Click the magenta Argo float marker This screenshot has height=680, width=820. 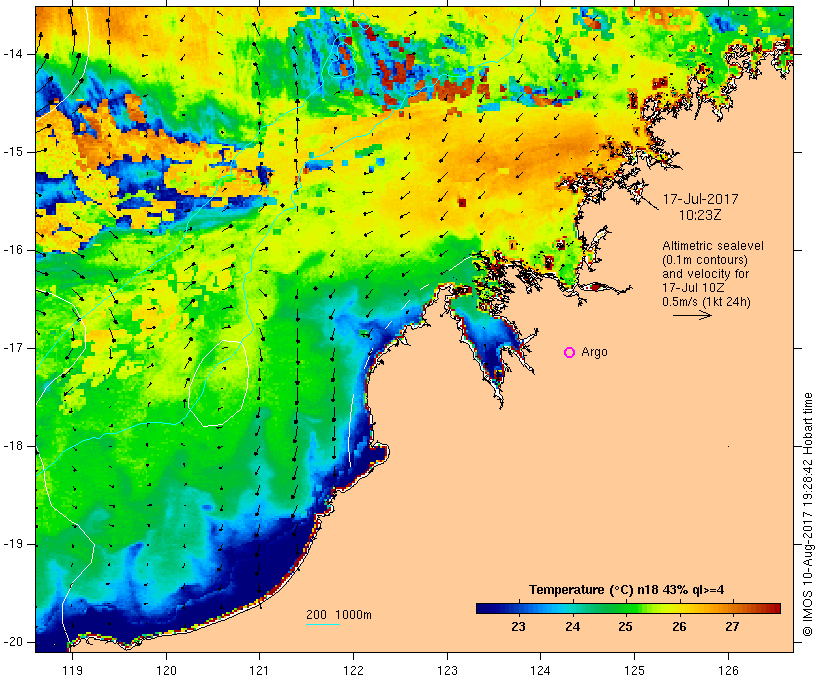[x=570, y=353]
